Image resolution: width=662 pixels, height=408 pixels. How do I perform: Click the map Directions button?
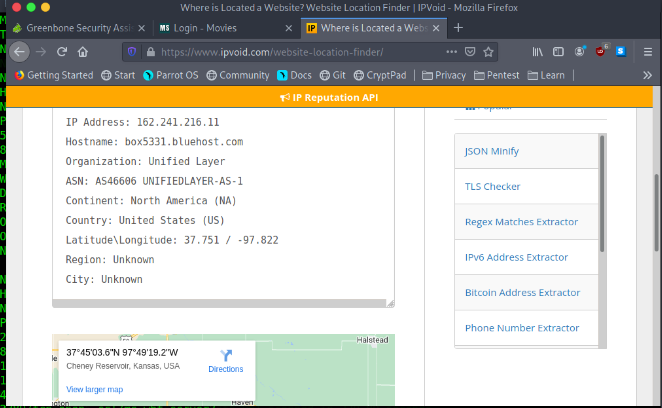click(225, 361)
